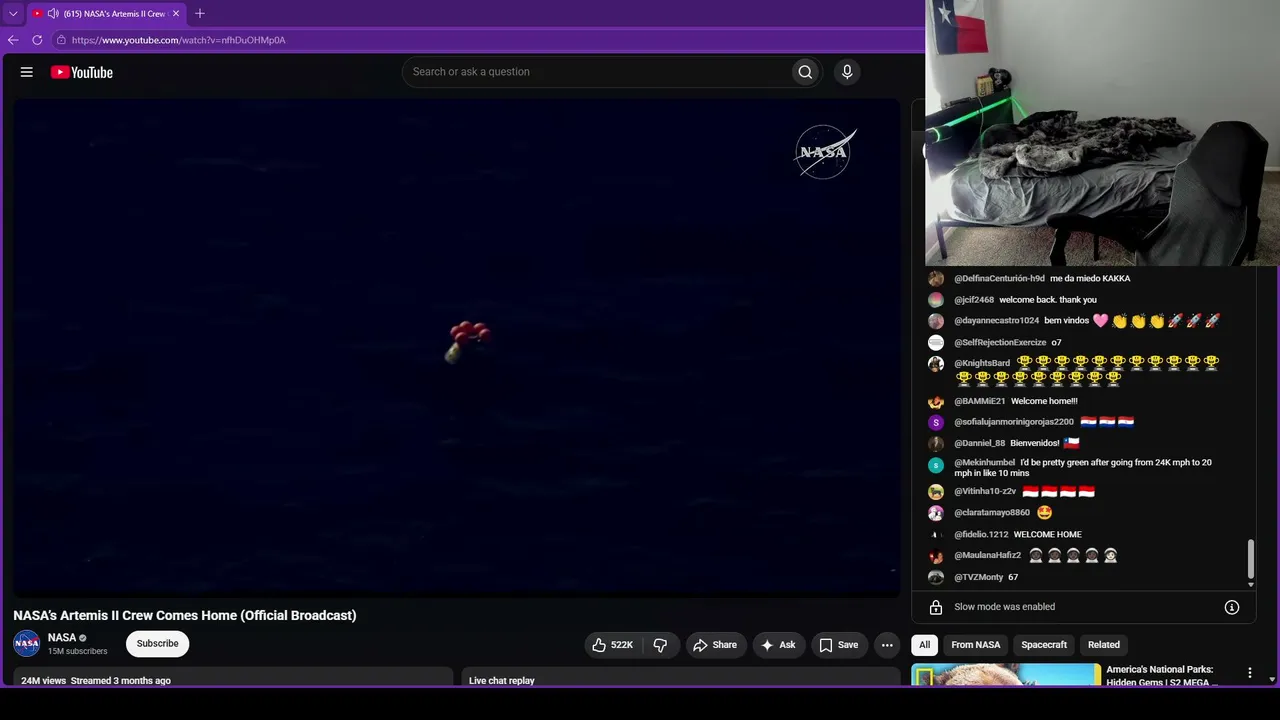This screenshot has height=720, width=1280.
Task: Click the avatar of @KnightsBard
Action: point(936,364)
